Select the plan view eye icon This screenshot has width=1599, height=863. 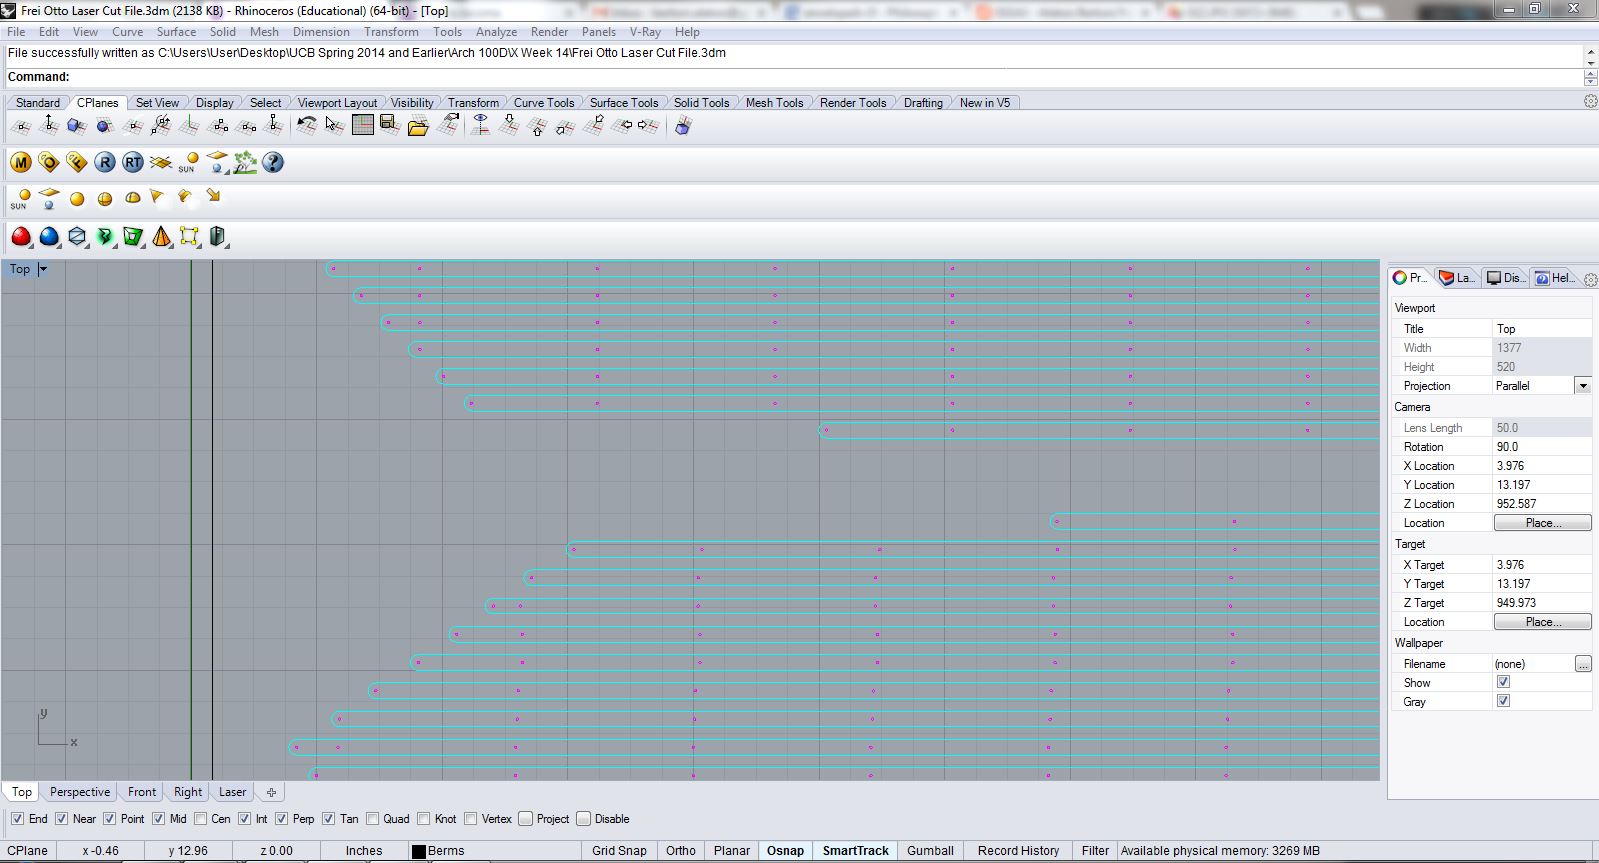(x=480, y=126)
